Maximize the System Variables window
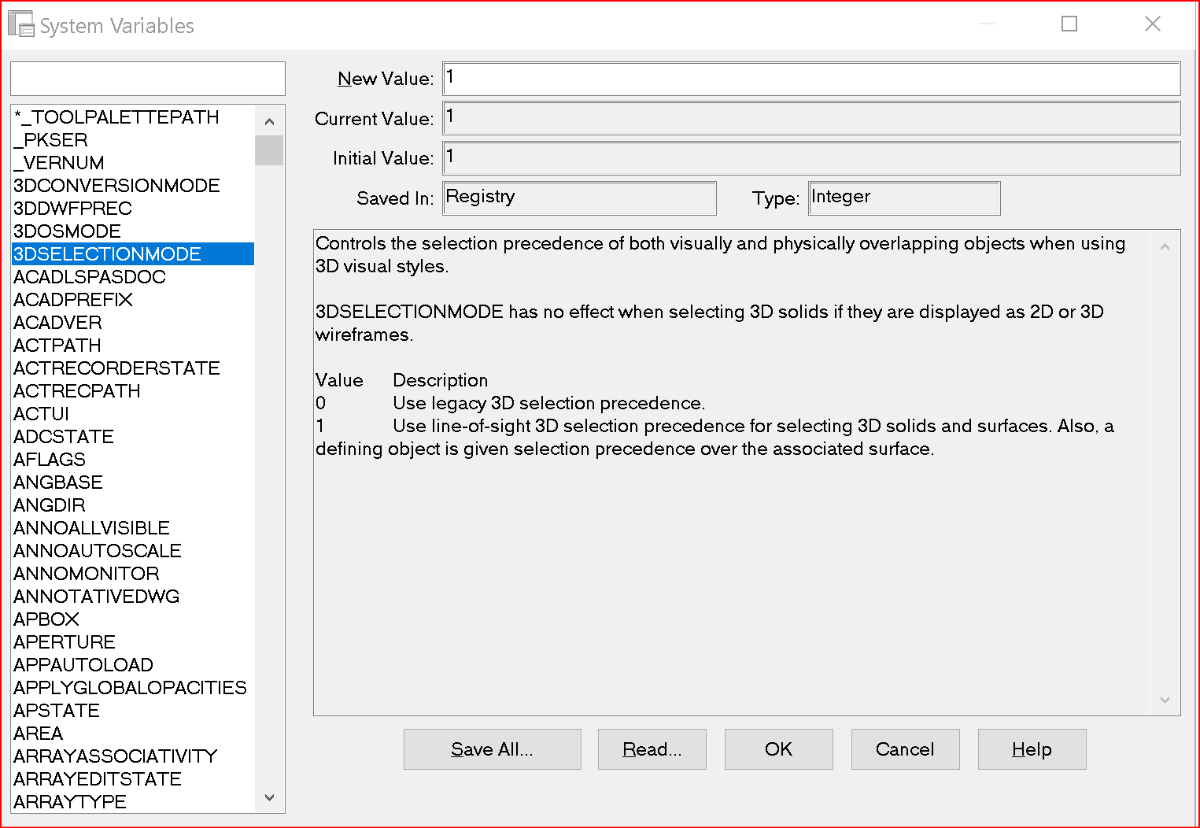 (x=1069, y=24)
